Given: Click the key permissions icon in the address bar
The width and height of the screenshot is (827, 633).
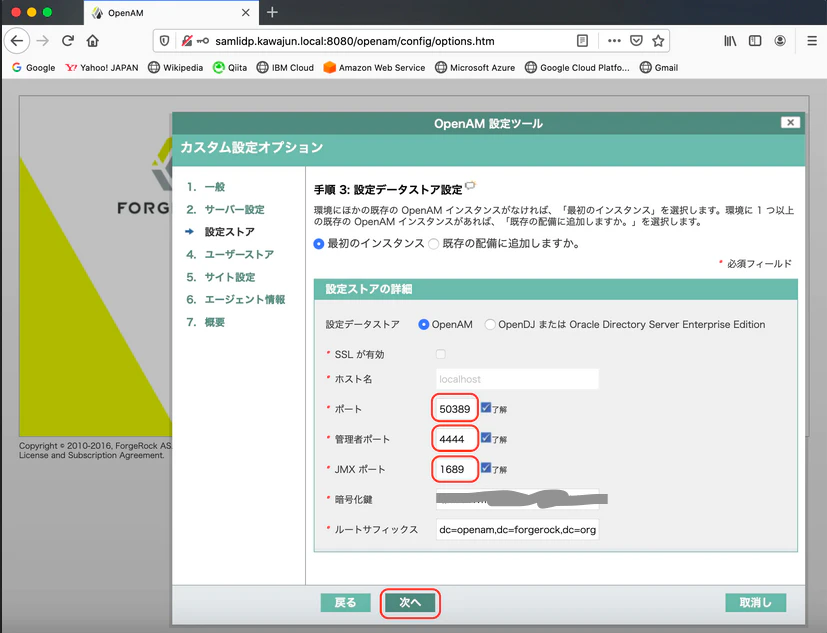Looking at the screenshot, I should (x=203, y=41).
